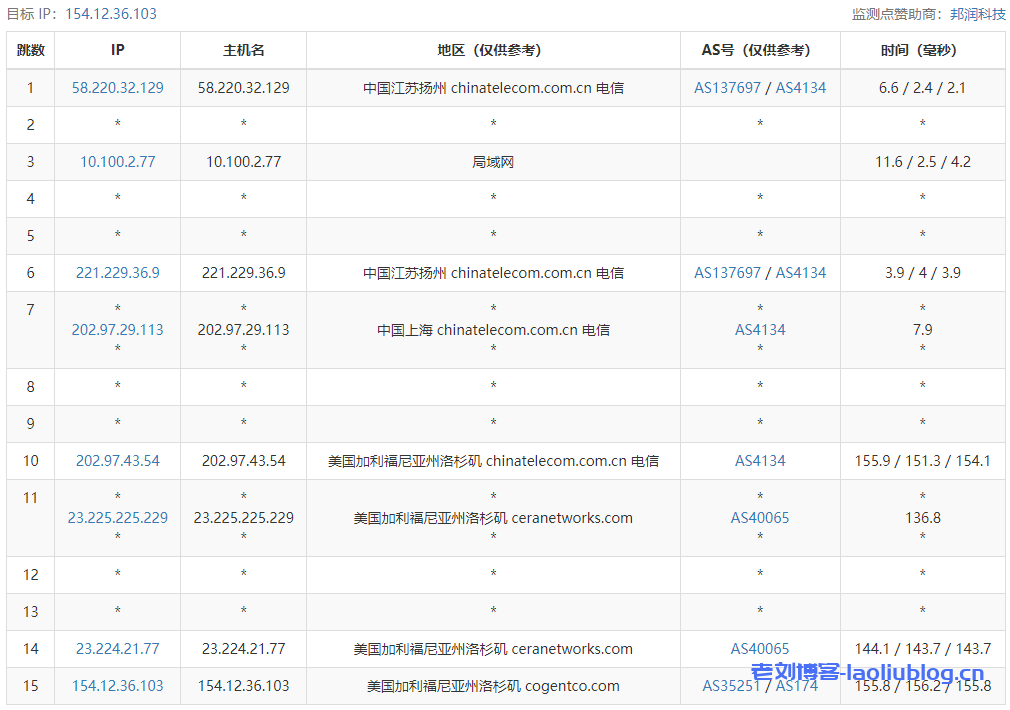Click the 时间（毫秒） column header
The image size is (1010, 710).
(922, 50)
